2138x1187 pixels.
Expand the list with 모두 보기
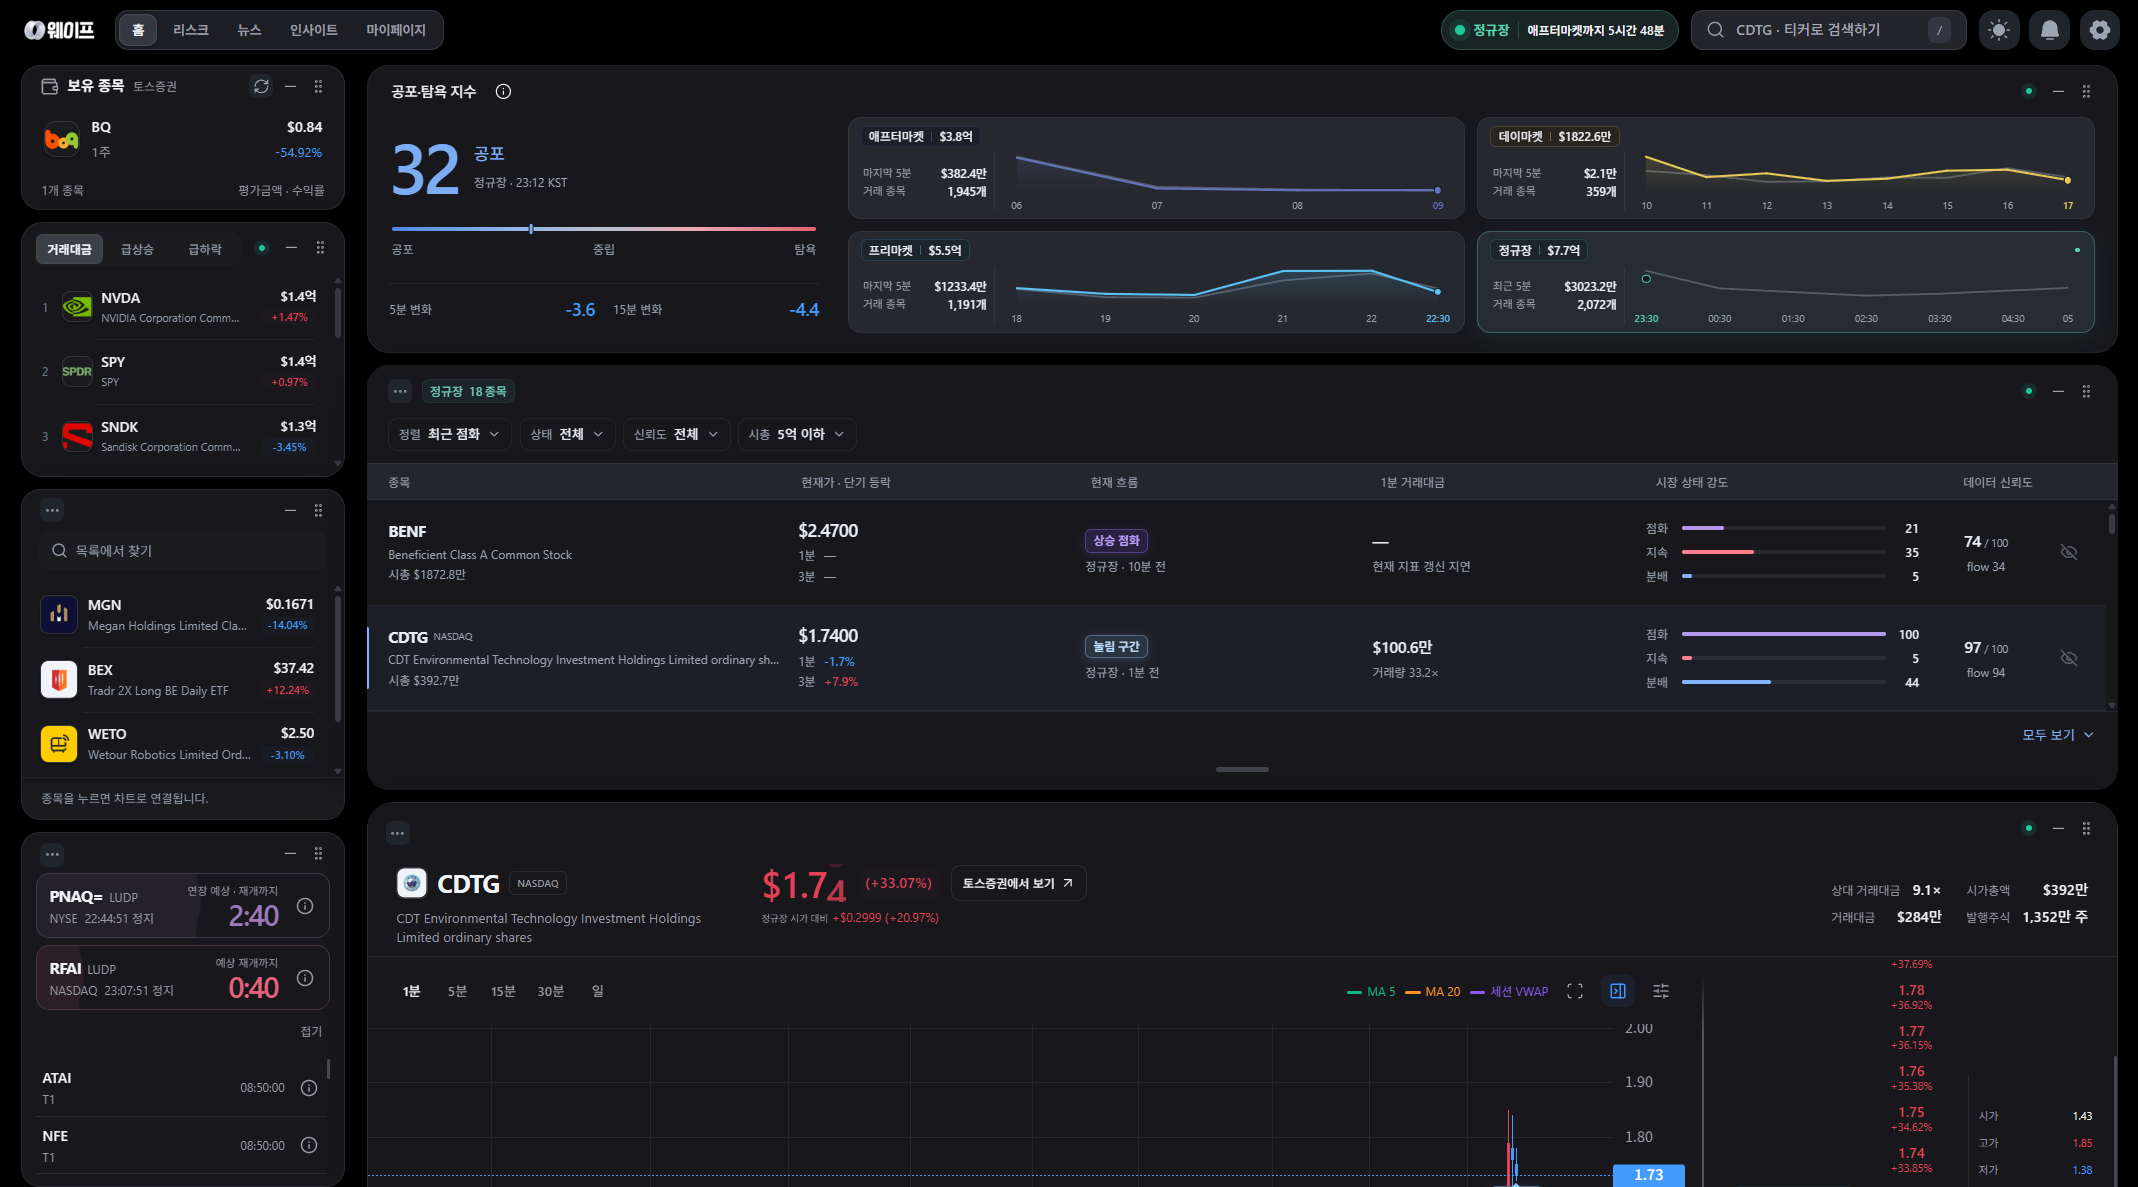2058,735
